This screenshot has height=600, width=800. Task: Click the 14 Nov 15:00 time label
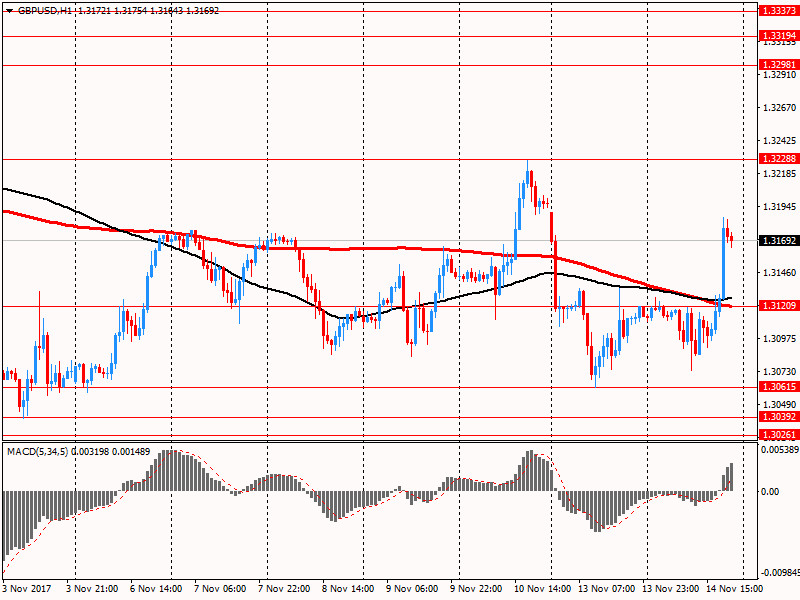click(x=734, y=589)
